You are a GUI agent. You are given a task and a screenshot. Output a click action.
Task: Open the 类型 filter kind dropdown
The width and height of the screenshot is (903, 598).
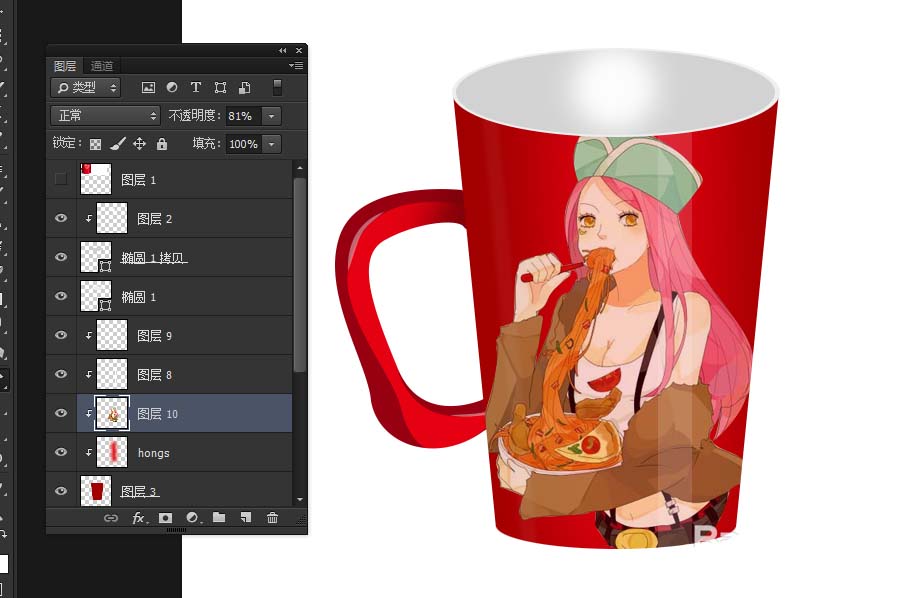(85, 88)
